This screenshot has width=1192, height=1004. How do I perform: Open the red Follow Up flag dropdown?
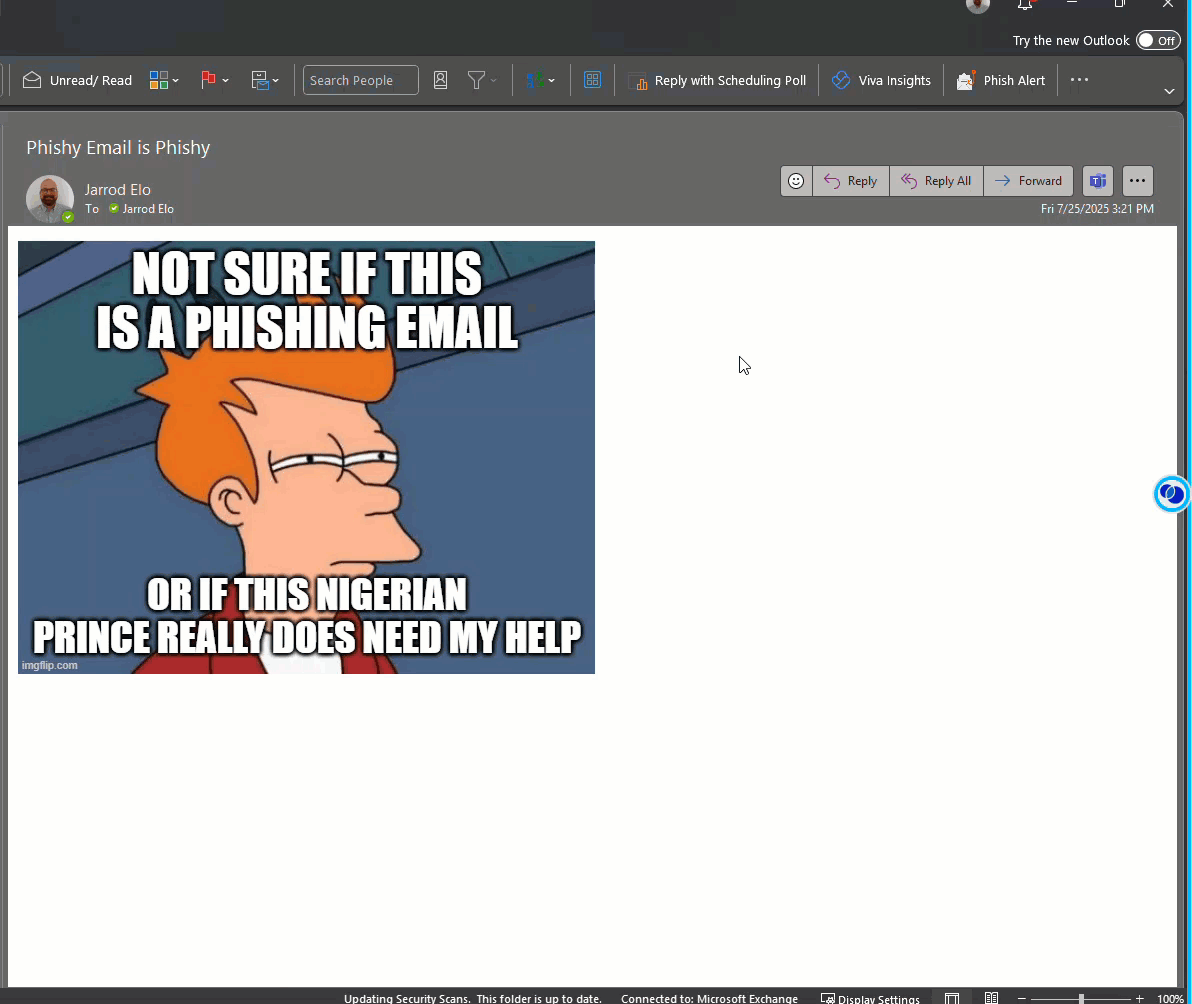click(214, 81)
